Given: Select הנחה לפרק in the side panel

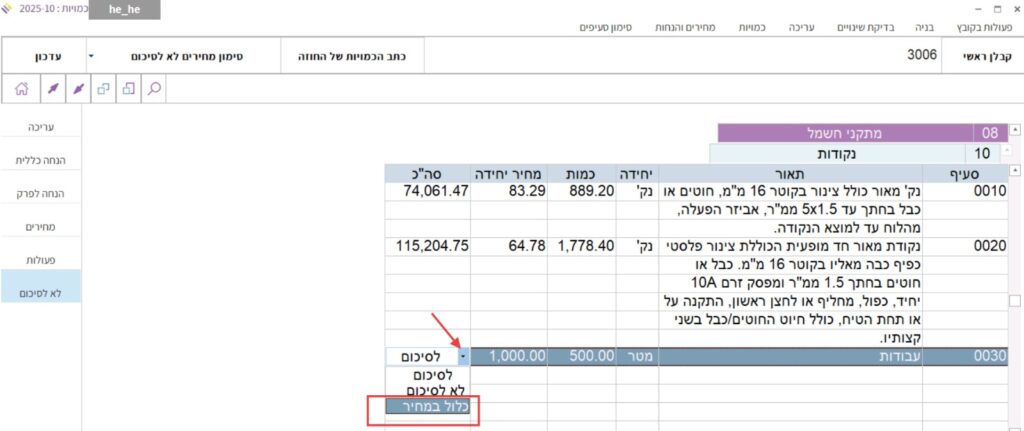Looking at the screenshot, I should point(41,194).
